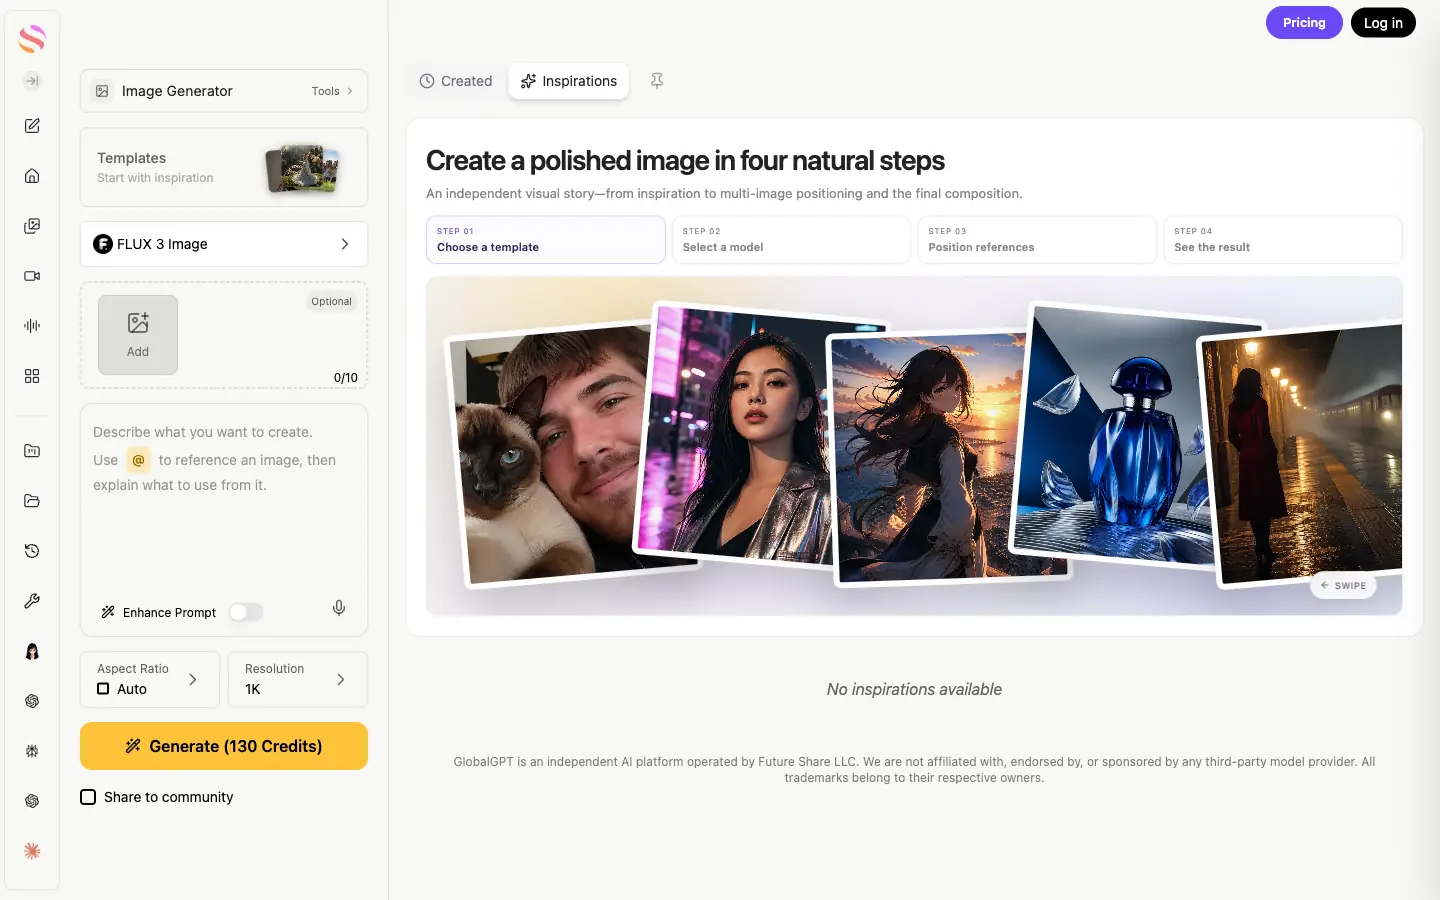Check the Share to community box
The width and height of the screenshot is (1440, 900).
88,797
